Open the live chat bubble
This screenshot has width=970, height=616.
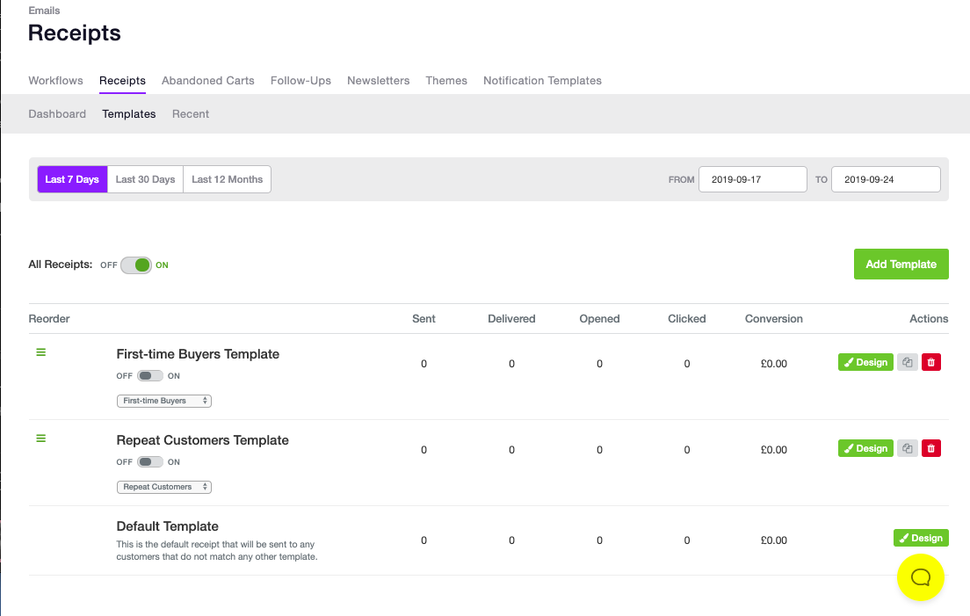tap(920, 578)
